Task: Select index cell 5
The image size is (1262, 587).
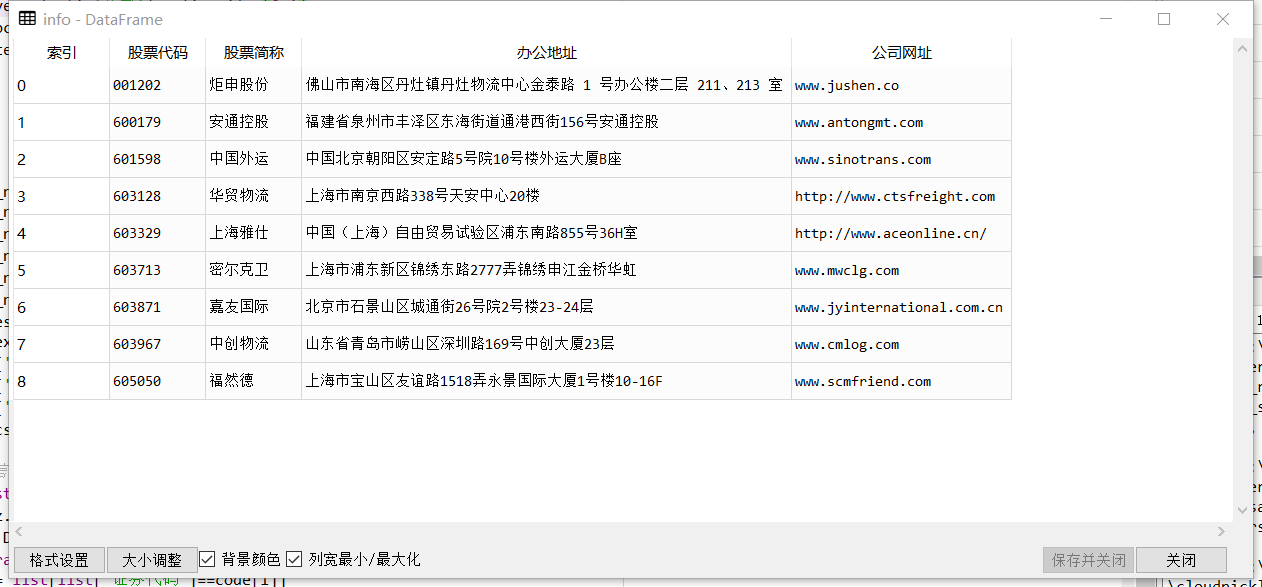Action: (61, 271)
